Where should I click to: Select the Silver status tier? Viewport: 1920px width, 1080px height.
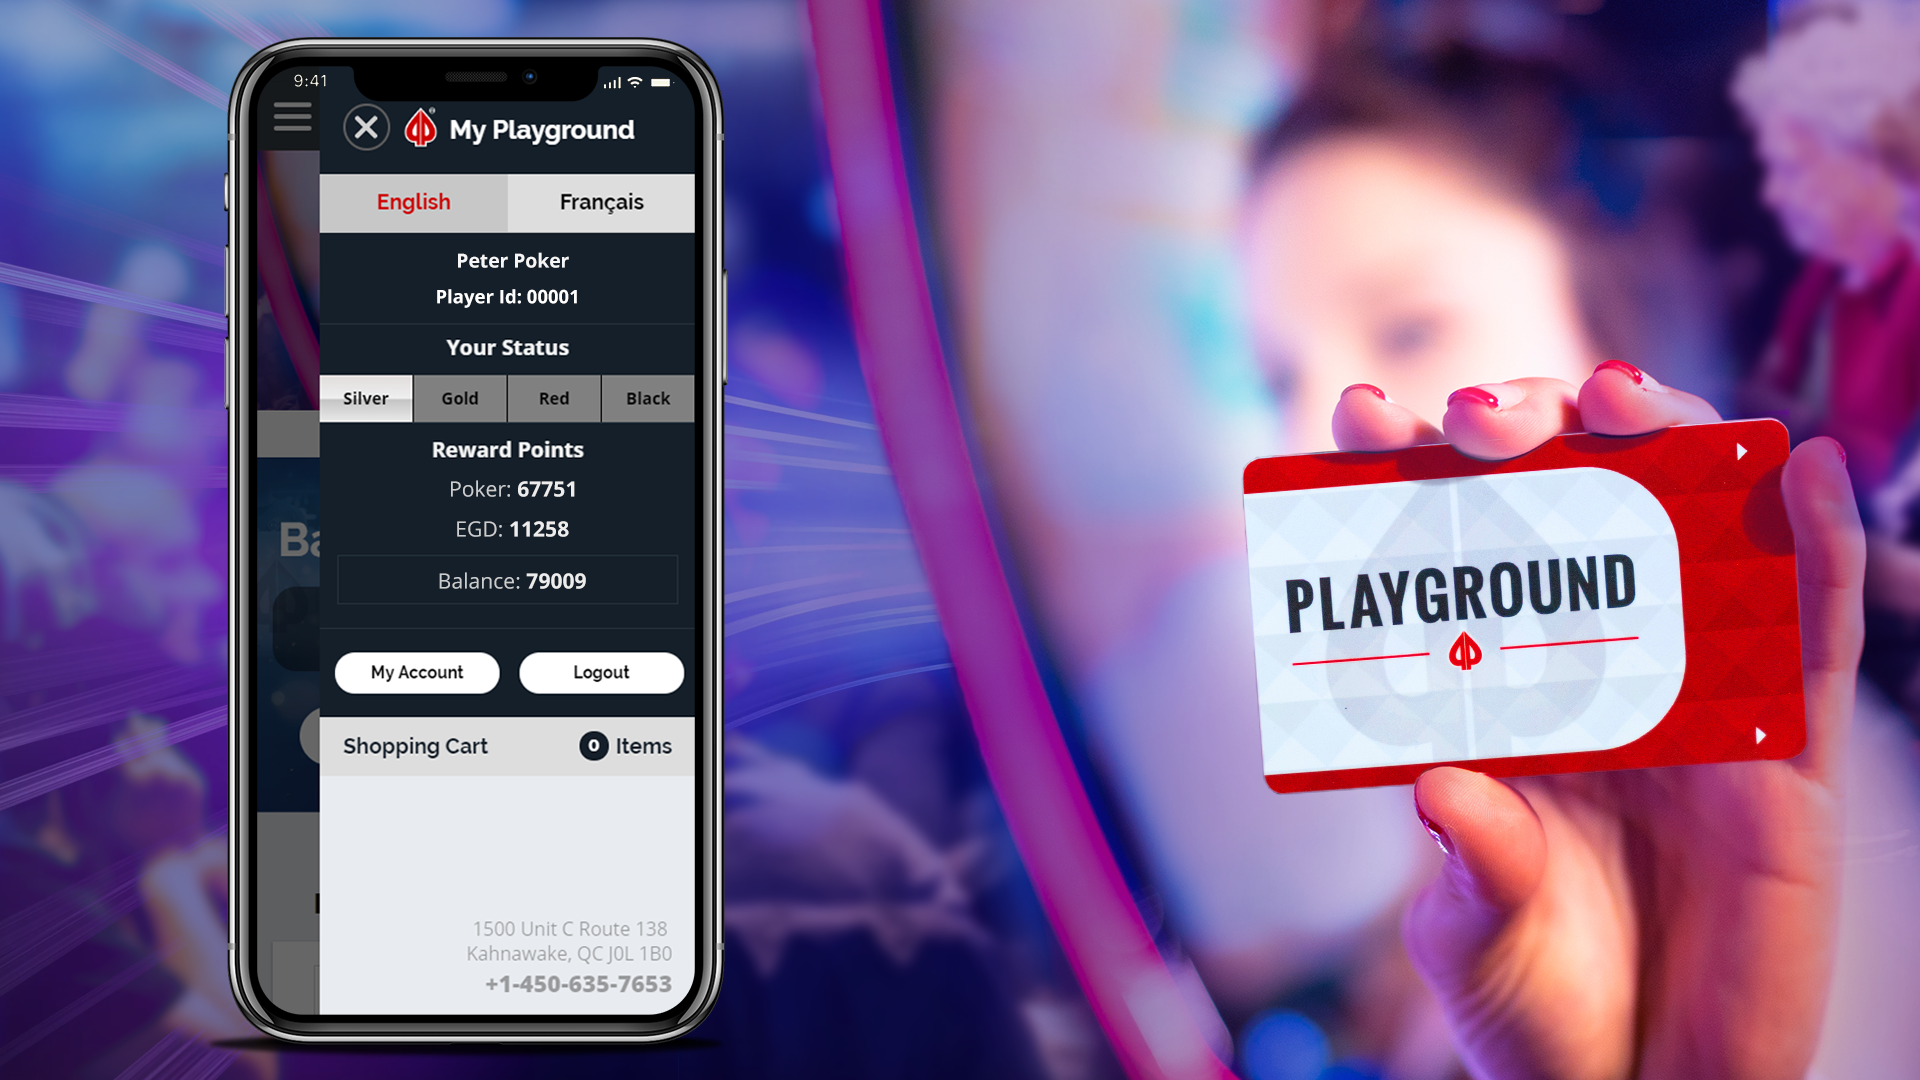[x=367, y=397]
